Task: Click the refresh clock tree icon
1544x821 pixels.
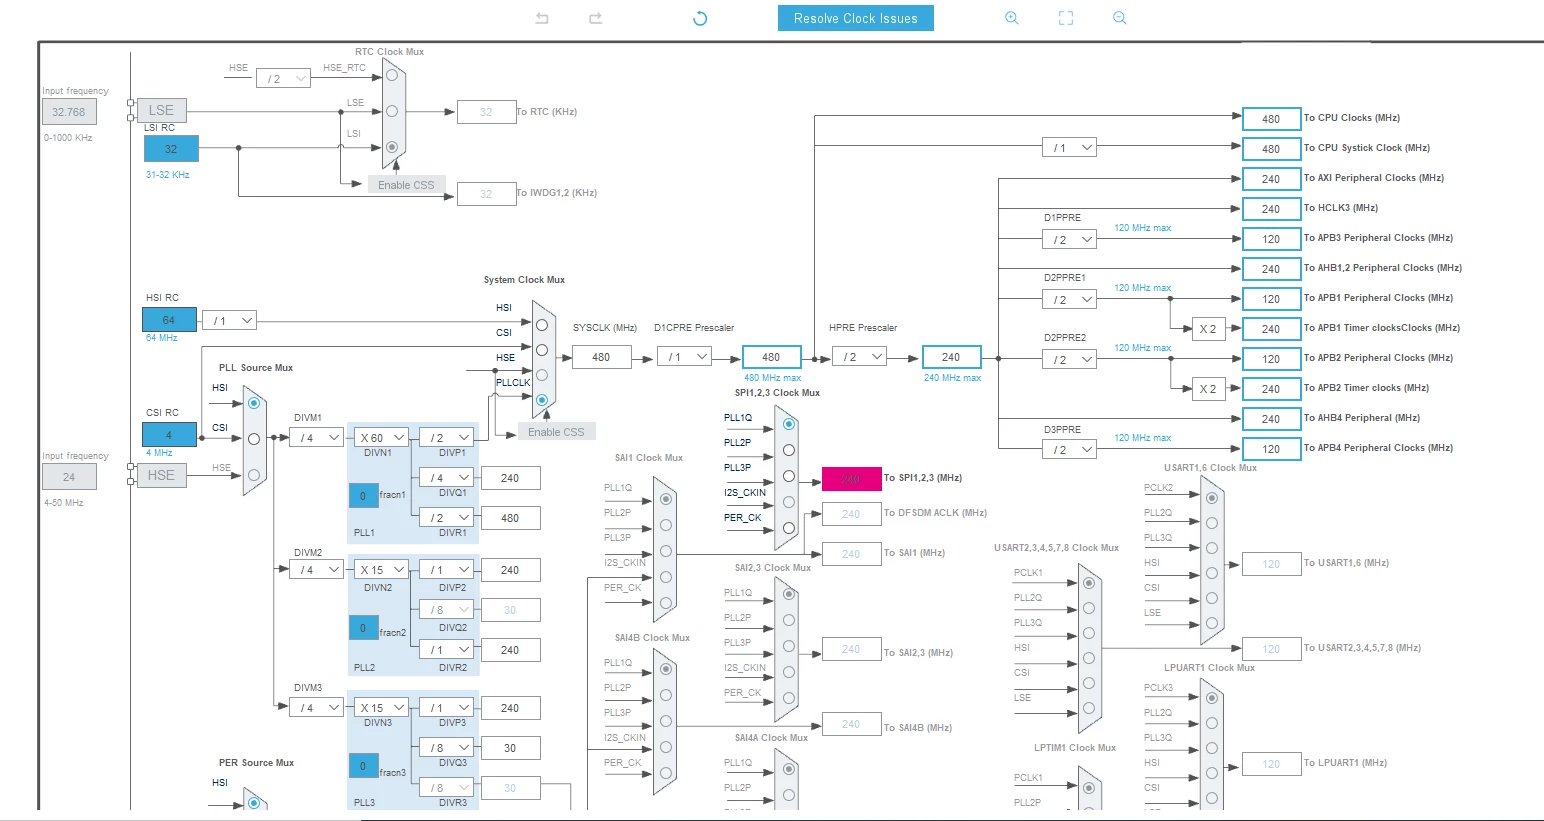Action: click(700, 18)
